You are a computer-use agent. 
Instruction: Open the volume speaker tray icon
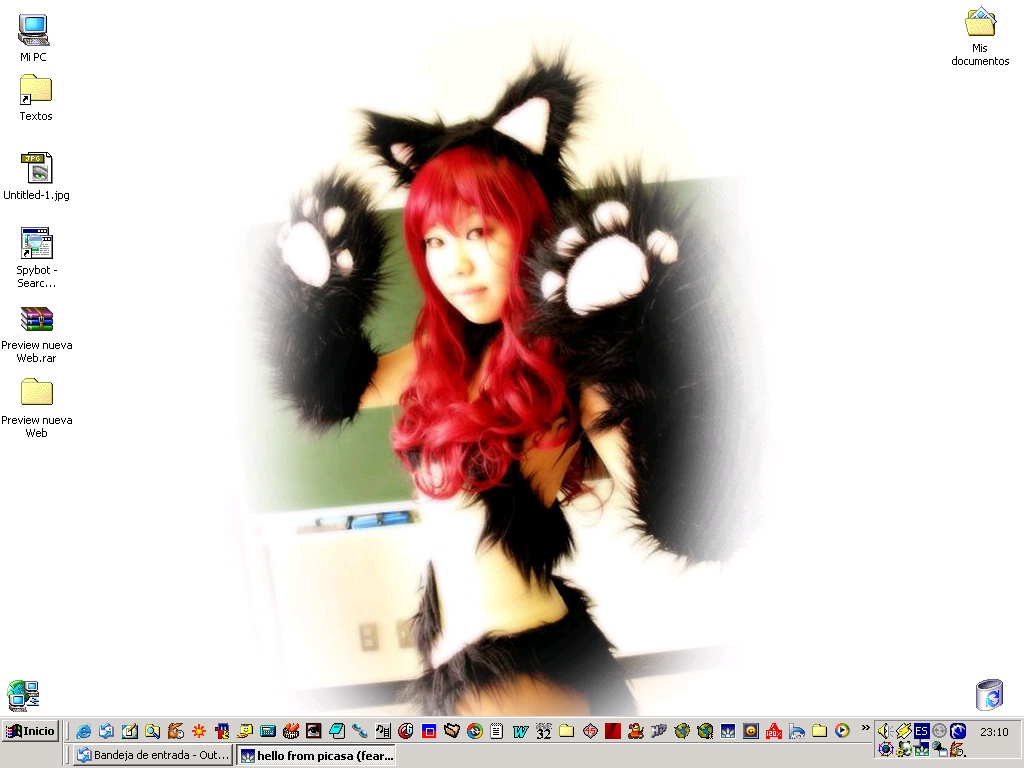point(885,731)
